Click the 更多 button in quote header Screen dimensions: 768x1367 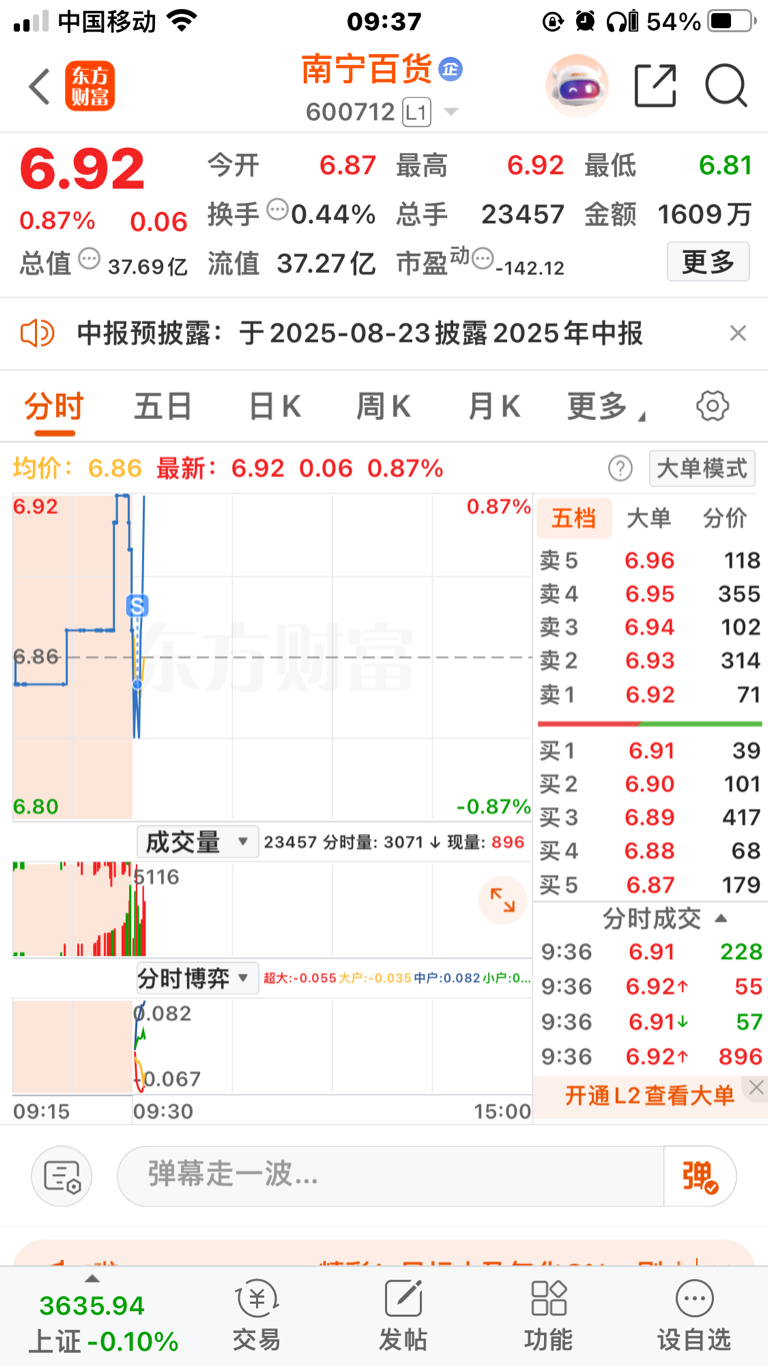[x=708, y=262]
